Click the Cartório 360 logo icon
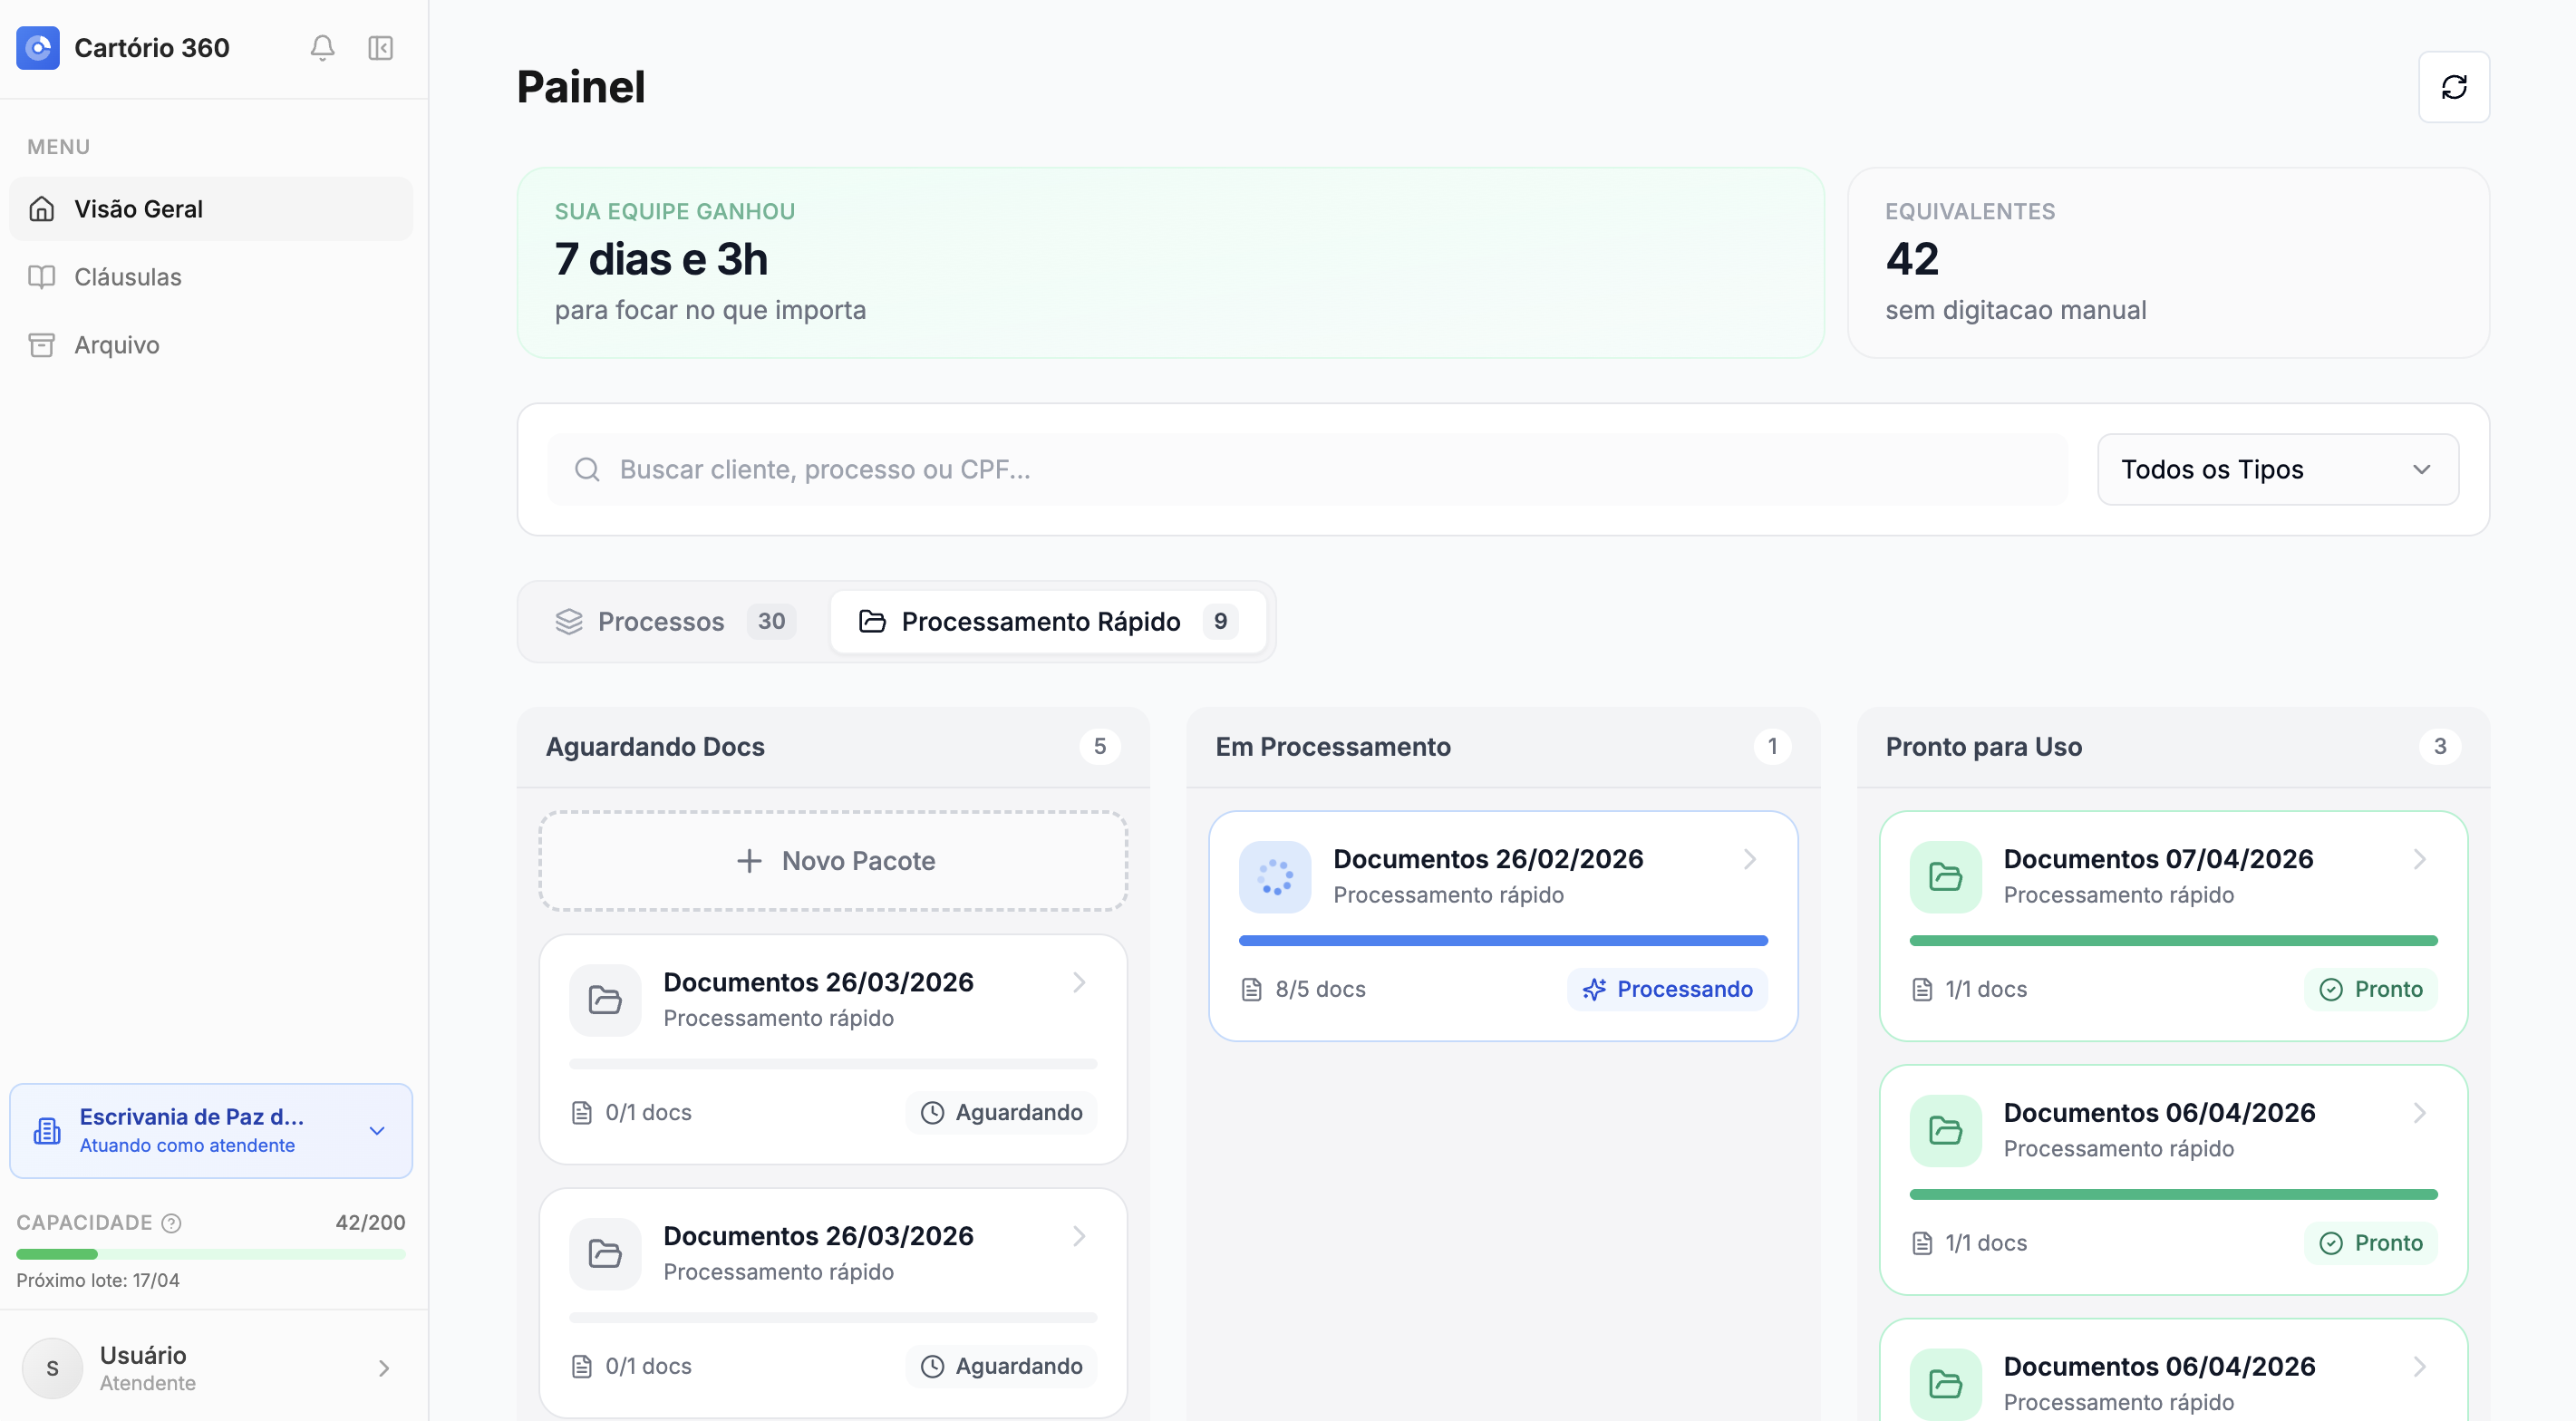2576x1421 pixels. click(38, 48)
